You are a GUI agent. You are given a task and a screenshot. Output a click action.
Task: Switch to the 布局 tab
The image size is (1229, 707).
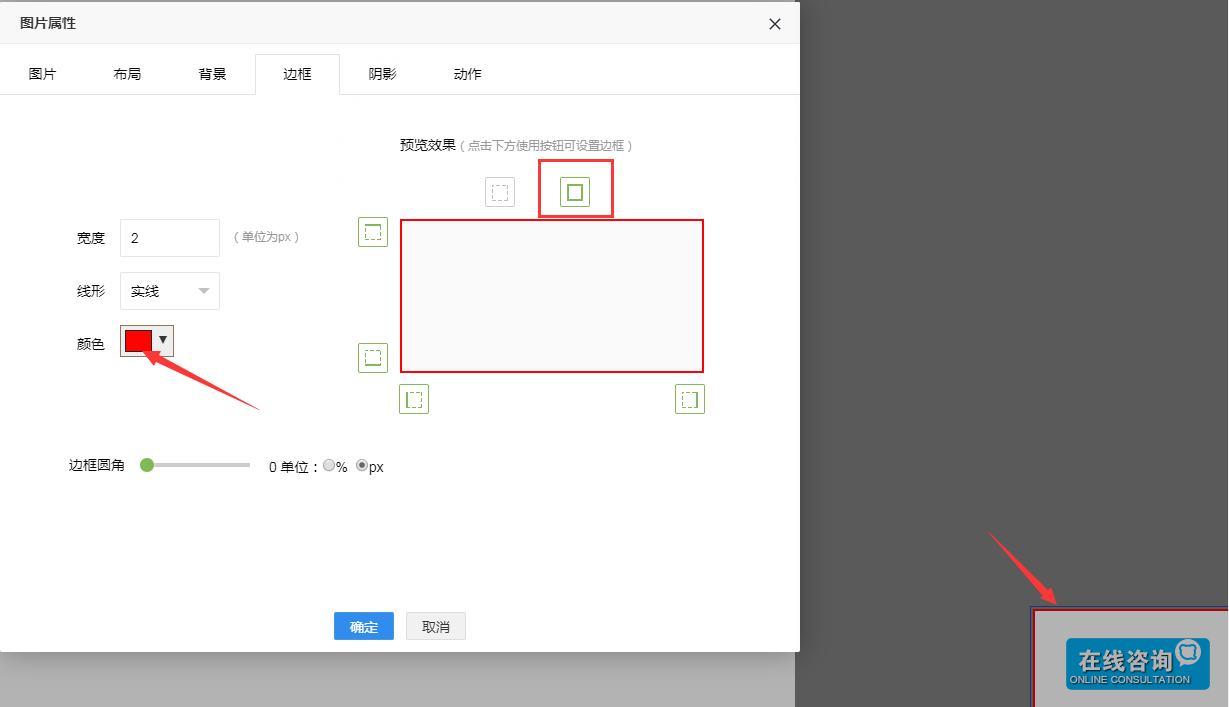tap(127, 74)
